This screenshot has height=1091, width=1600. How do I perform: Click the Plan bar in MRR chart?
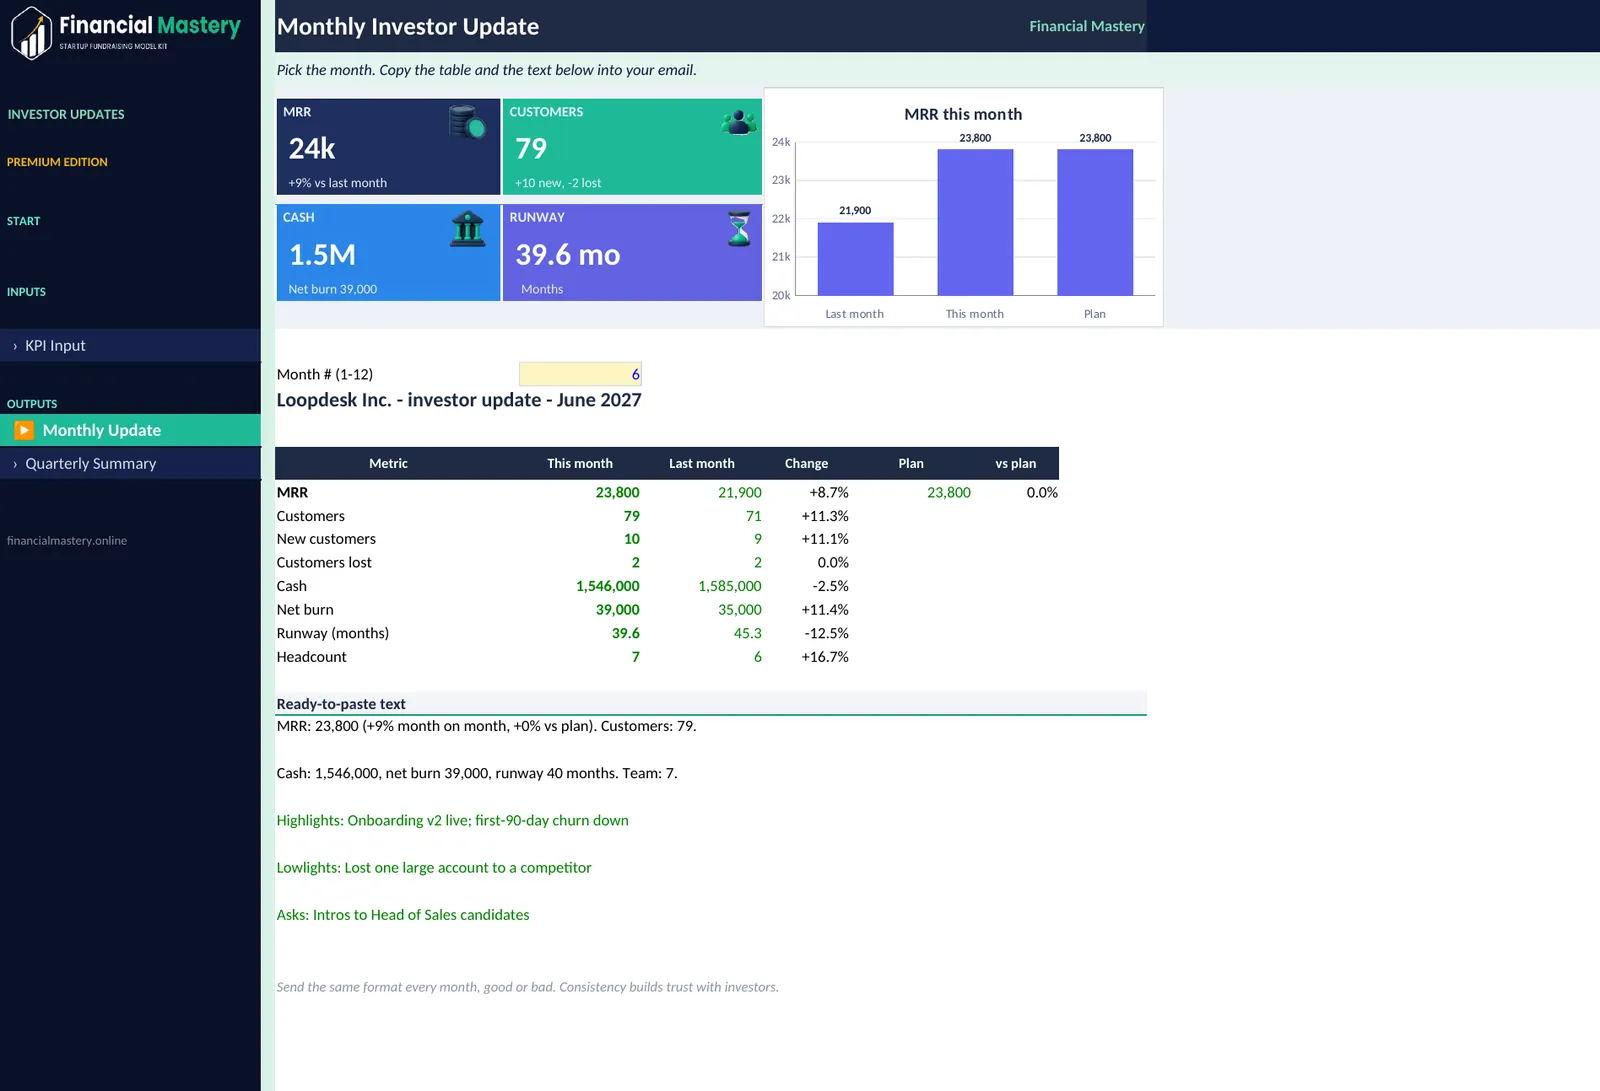1095,222
